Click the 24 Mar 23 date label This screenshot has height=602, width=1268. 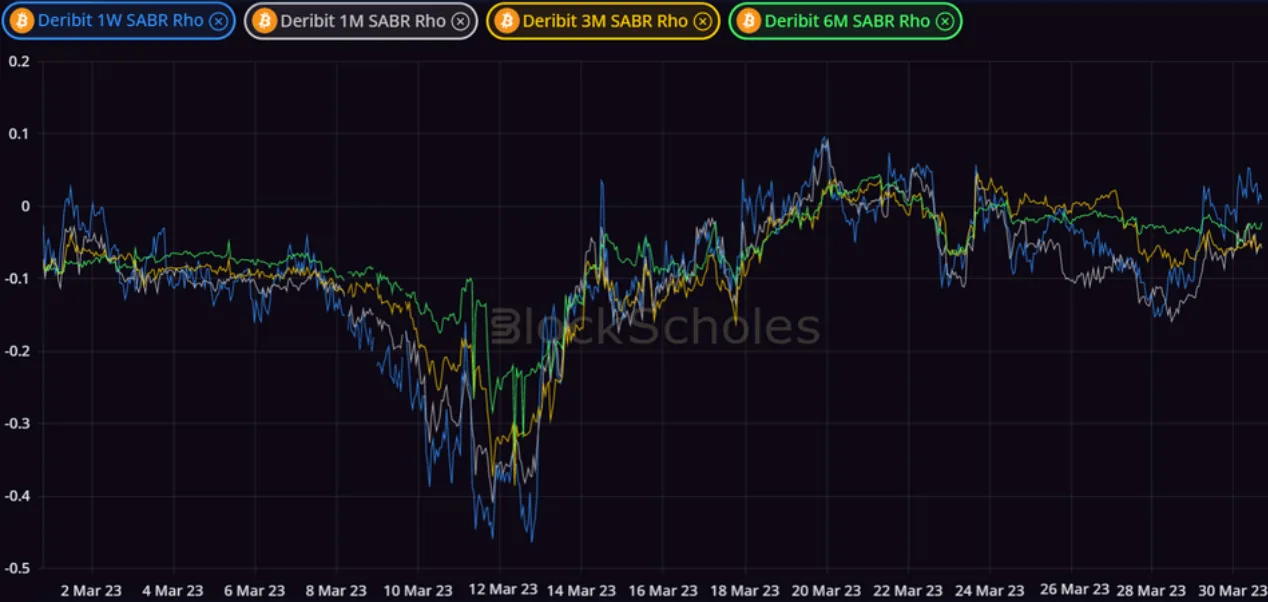[992, 590]
